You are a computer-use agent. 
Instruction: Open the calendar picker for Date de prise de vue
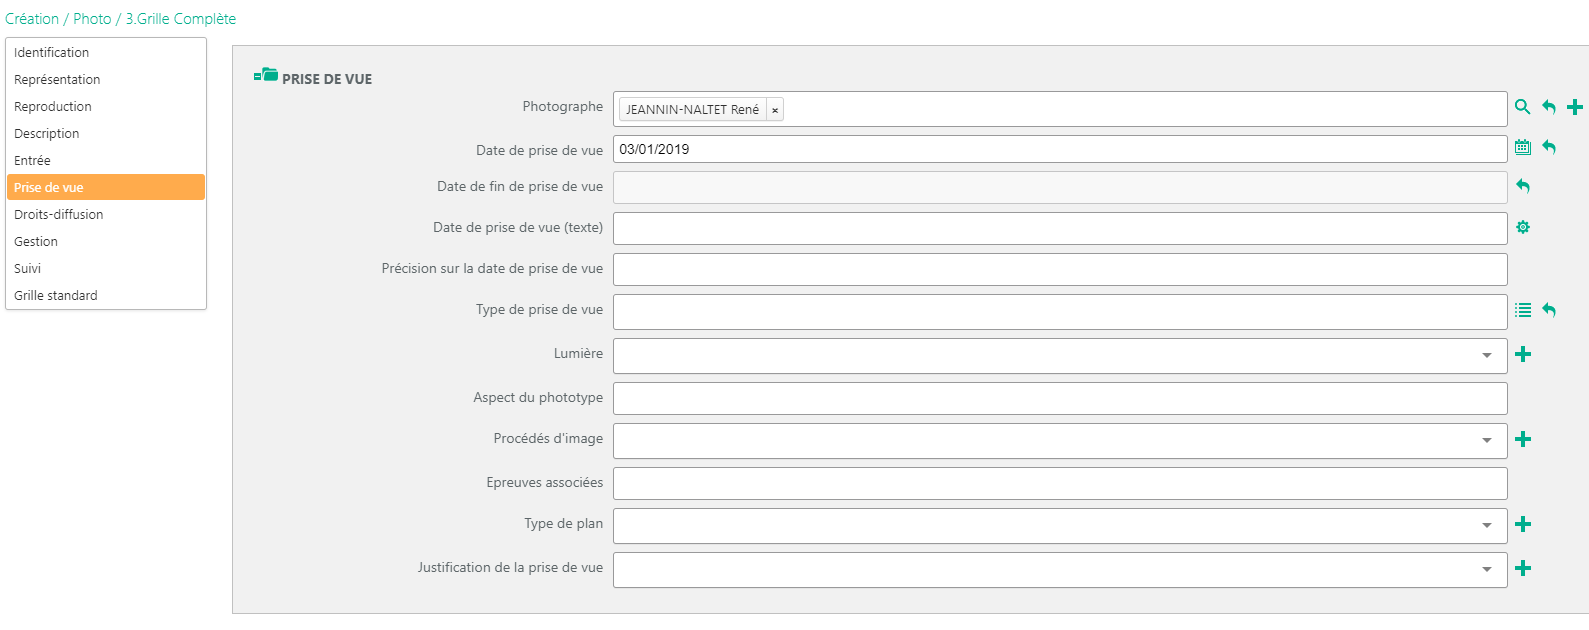tap(1522, 148)
